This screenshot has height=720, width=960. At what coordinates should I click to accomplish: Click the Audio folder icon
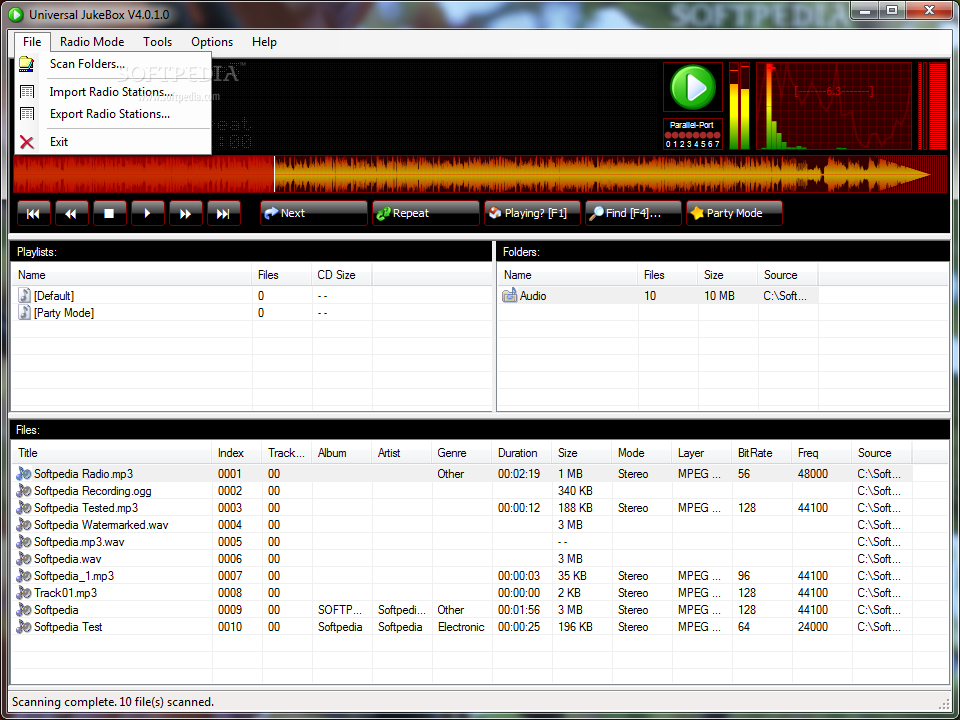[x=509, y=296]
